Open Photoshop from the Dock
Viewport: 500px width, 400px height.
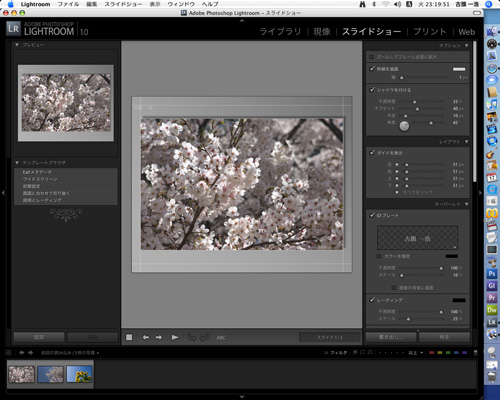click(492, 274)
